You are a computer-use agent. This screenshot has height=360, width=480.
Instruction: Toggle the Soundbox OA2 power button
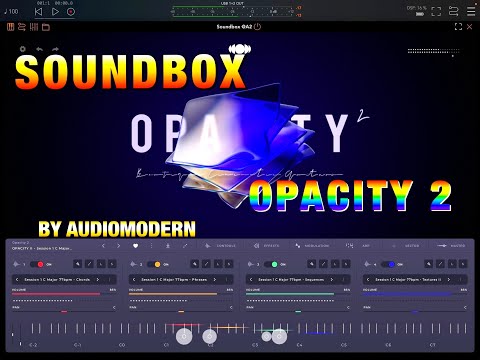[x=257, y=27]
